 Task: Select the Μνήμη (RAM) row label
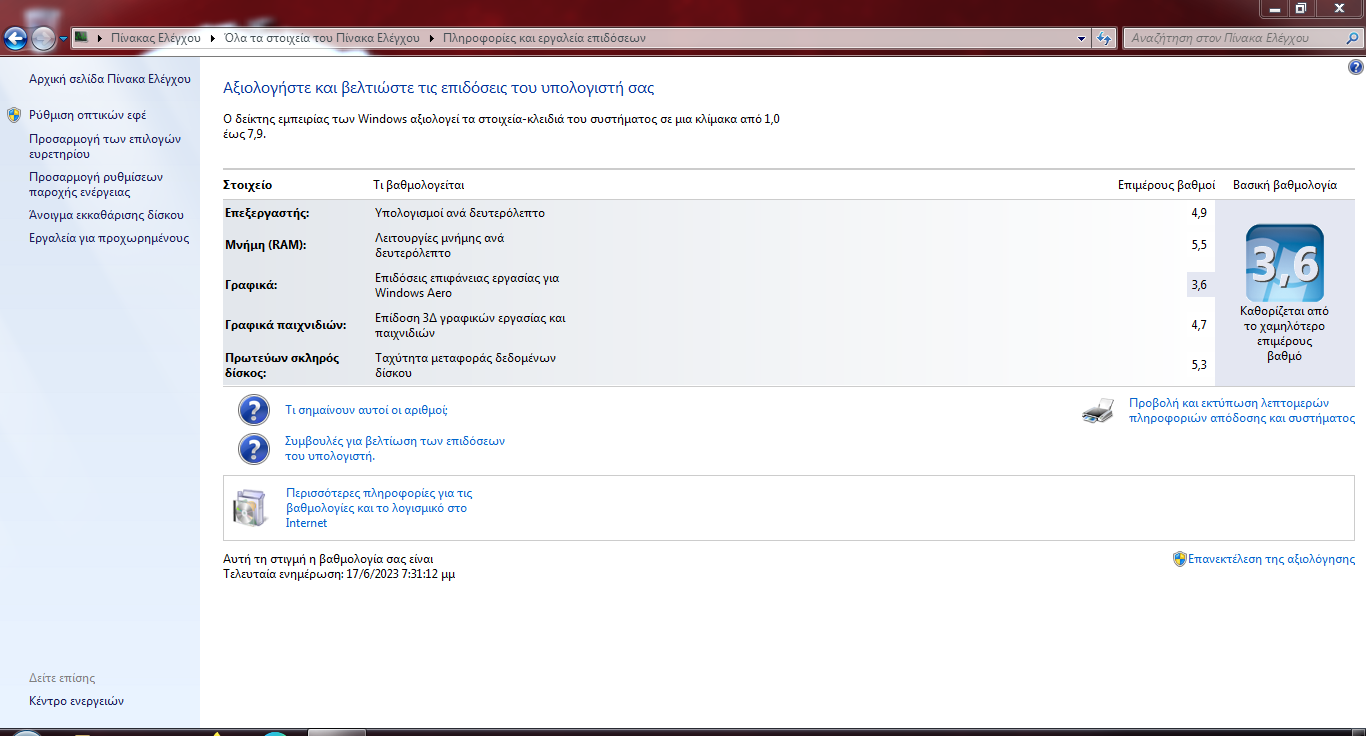point(266,245)
